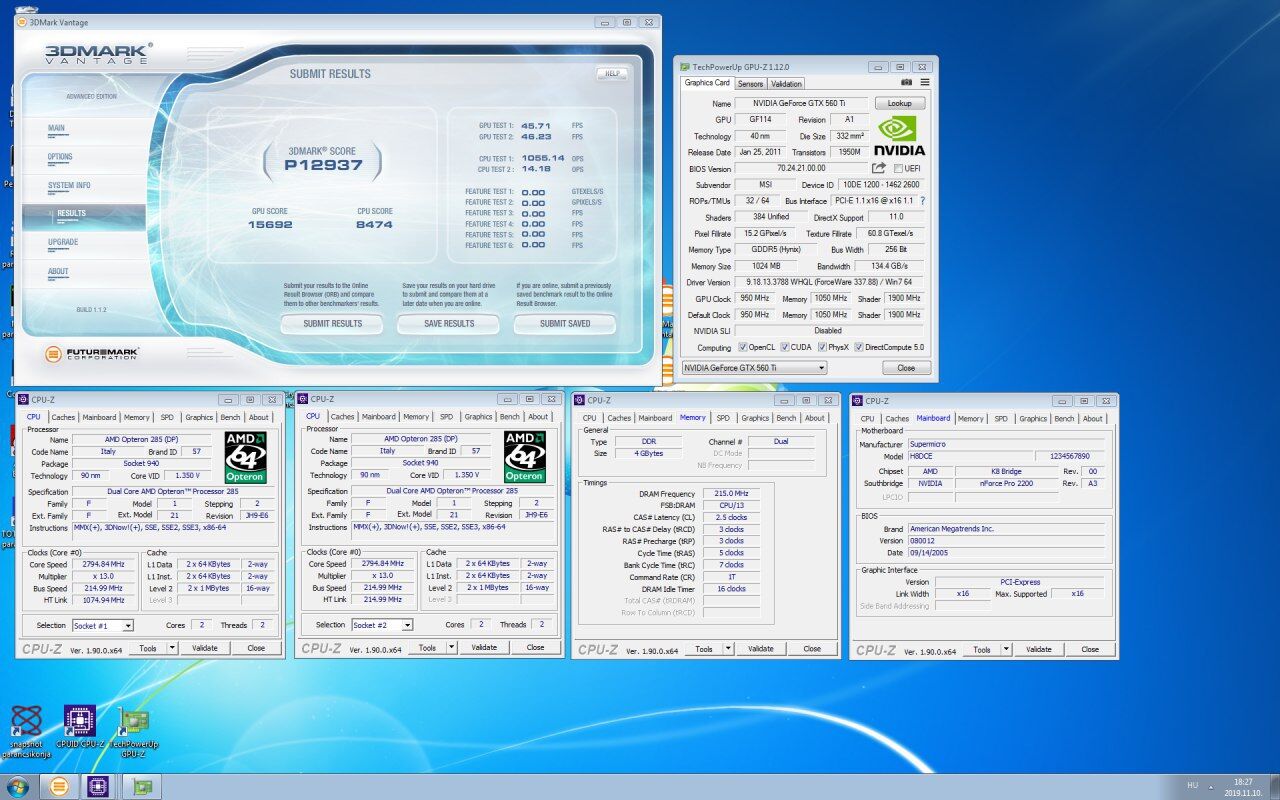Toggle the PhysX checkbox
The height and width of the screenshot is (800, 1280).
tap(822, 347)
